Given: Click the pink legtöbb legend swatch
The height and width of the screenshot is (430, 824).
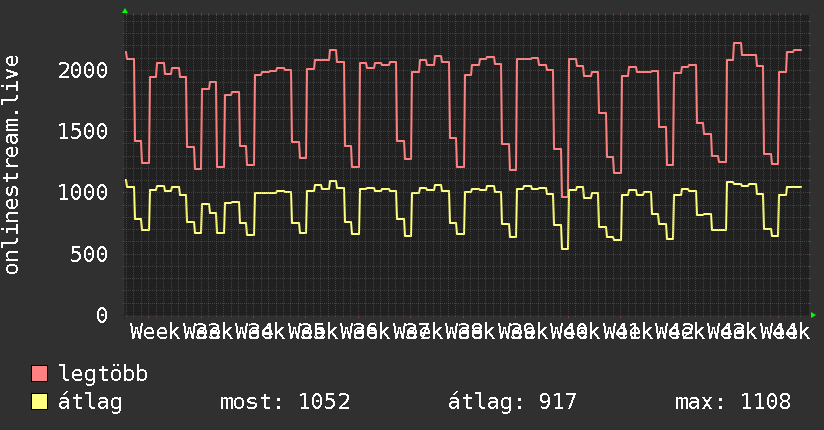Looking at the screenshot, I should coord(39,374).
